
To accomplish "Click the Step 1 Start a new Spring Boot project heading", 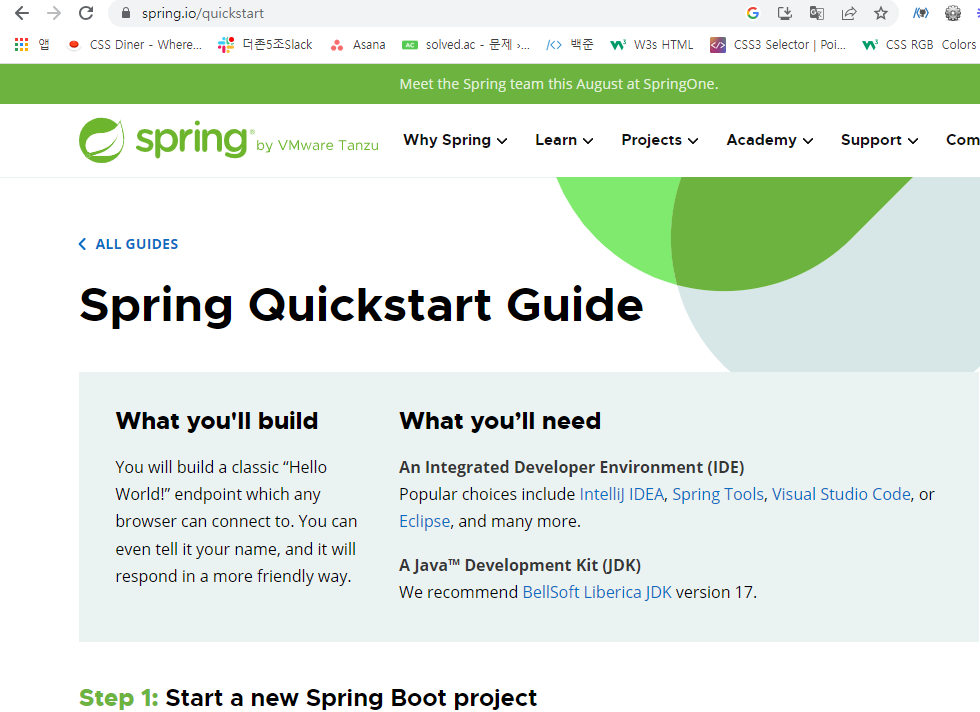I will click(308, 698).
